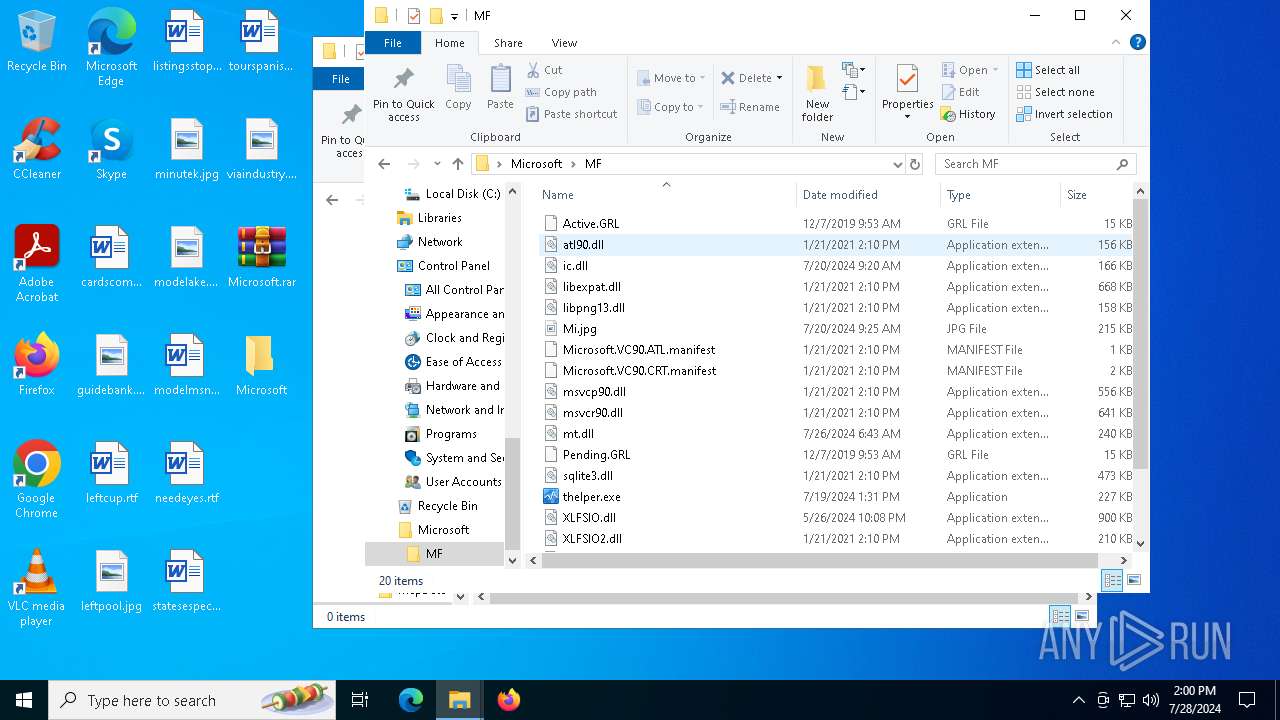This screenshot has height=720, width=1280.
Task: Open the File menu tab
Action: (x=393, y=43)
